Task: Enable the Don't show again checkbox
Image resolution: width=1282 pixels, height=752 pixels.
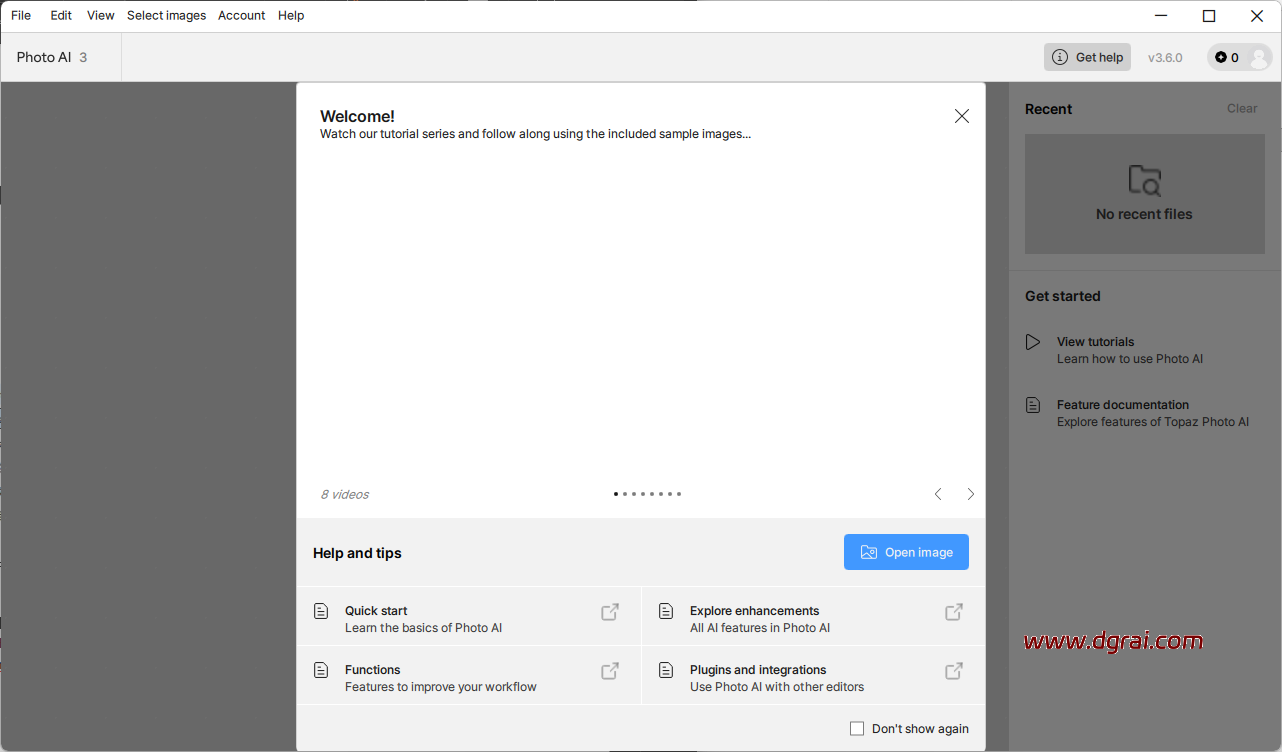Action: click(857, 729)
